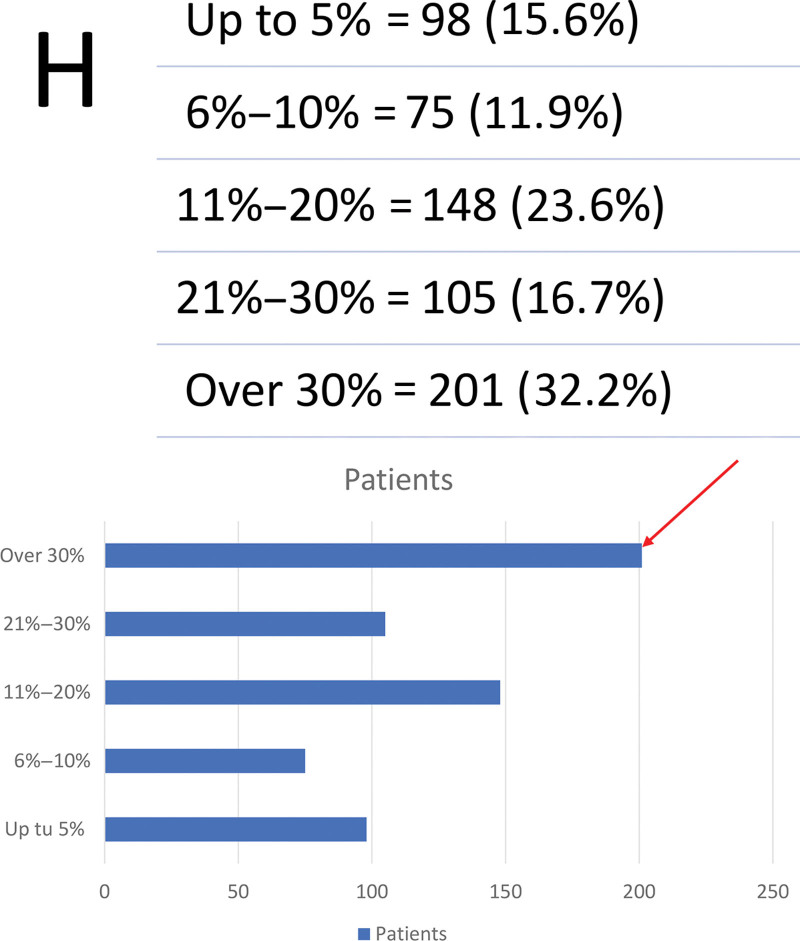Click the Patients legend text
This screenshot has width=800, height=941.
[x=411, y=933]
